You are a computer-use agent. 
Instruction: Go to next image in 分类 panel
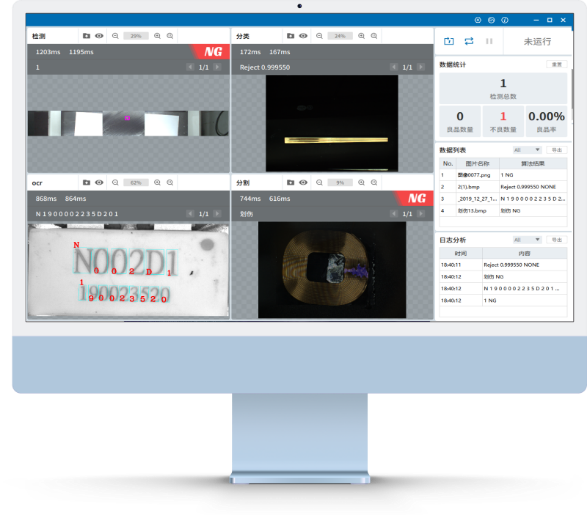[421, 67]
